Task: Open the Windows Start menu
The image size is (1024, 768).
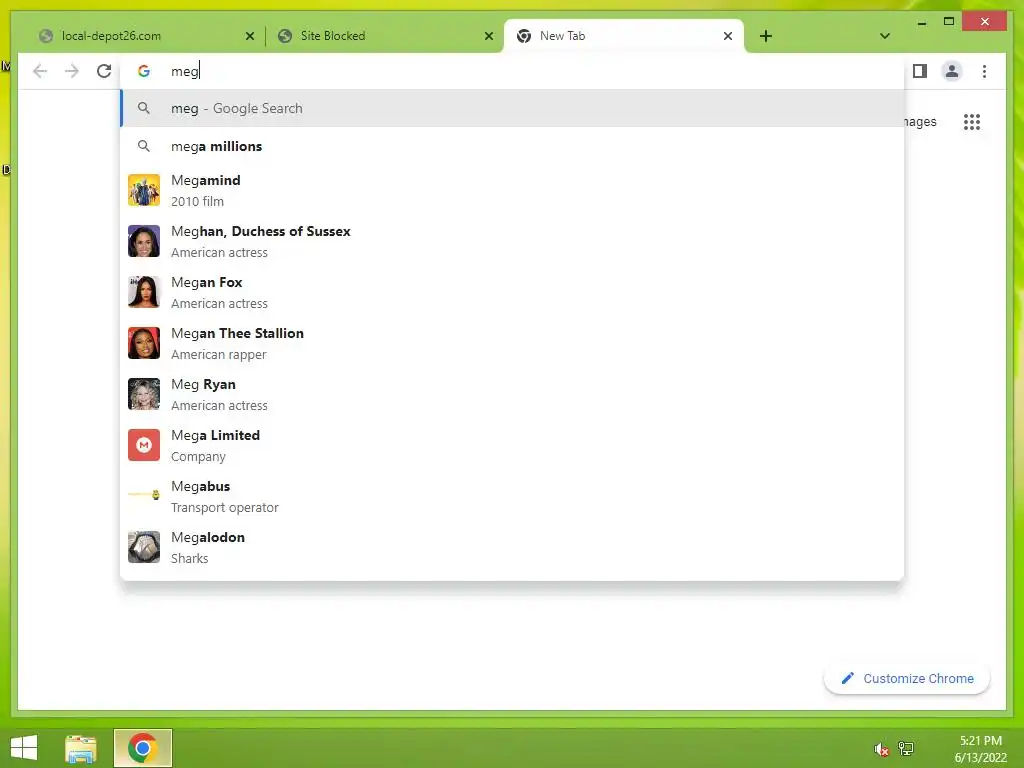Action: tap(24, 748)
